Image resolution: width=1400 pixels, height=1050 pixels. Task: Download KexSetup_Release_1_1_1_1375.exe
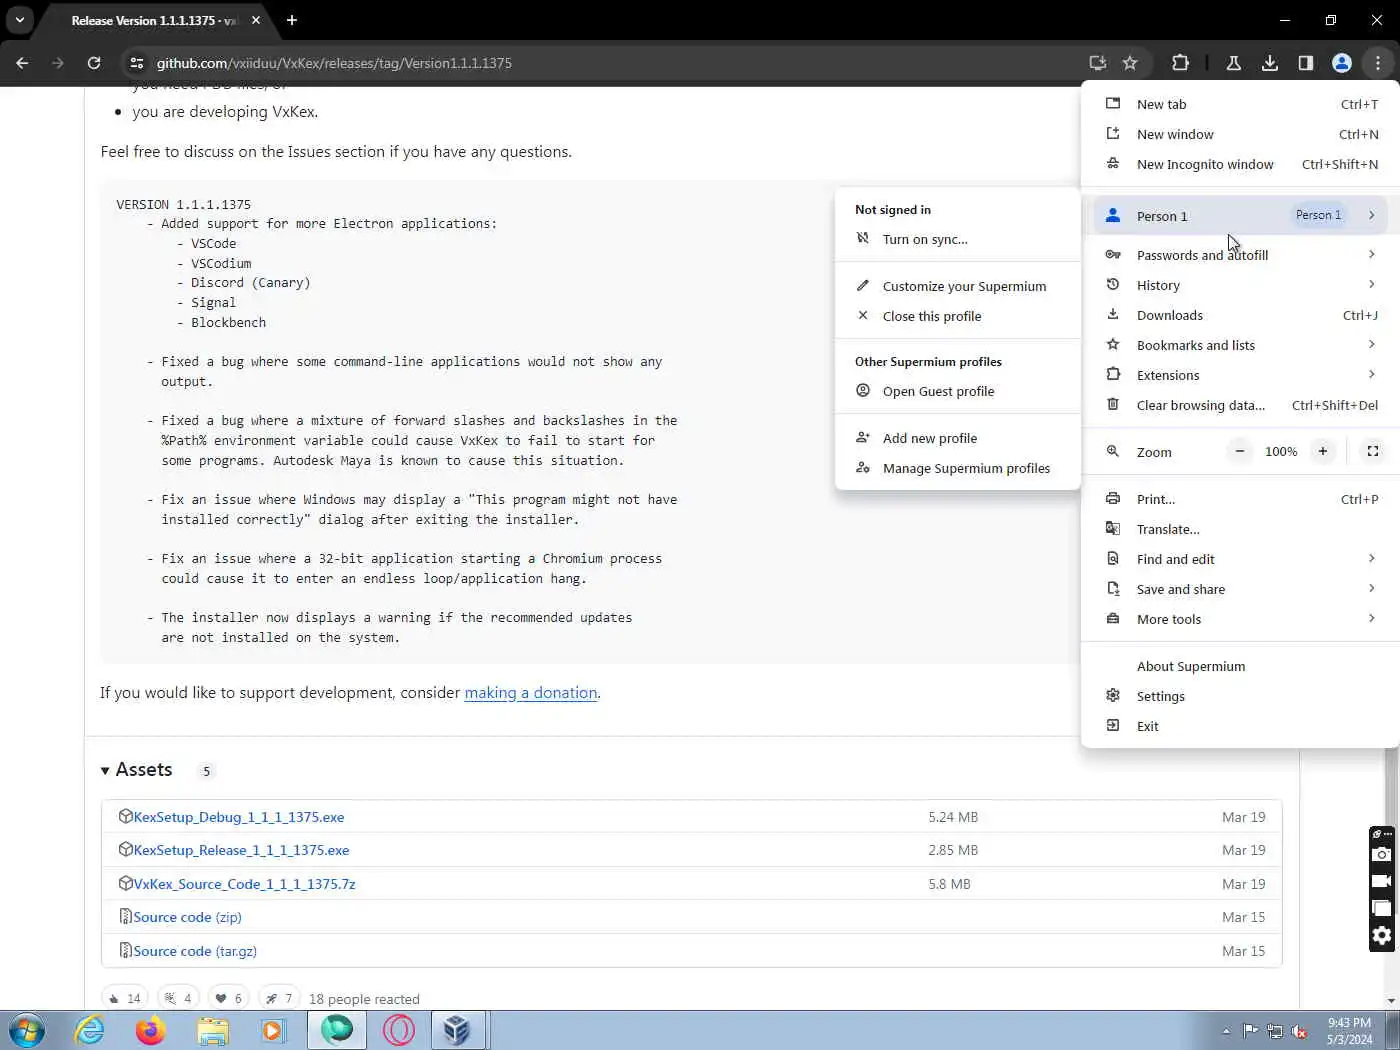click(241, 850)
